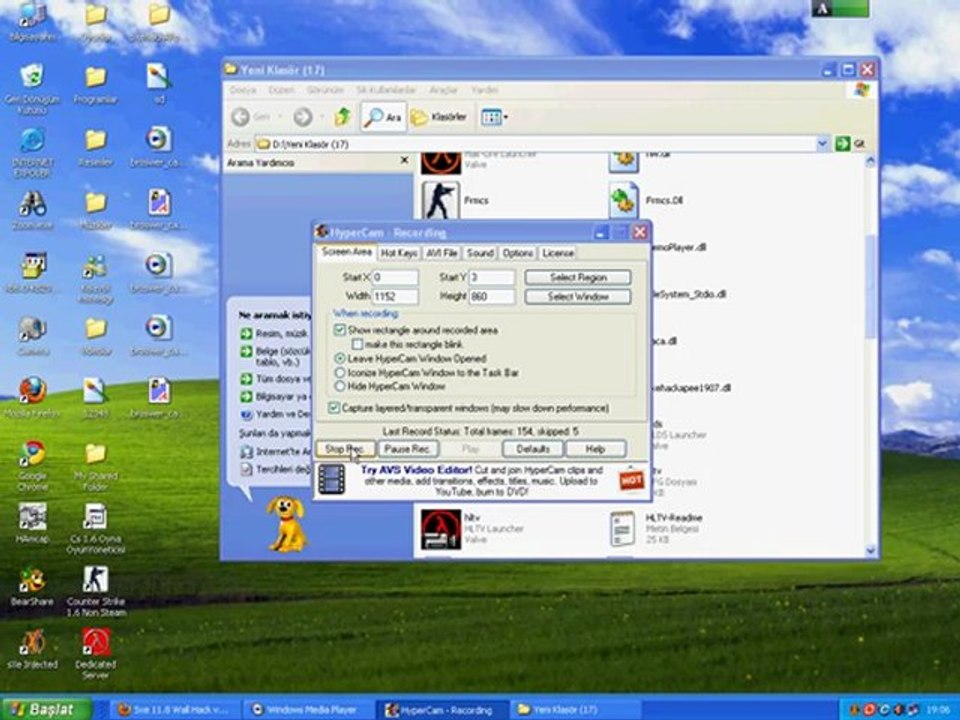The width and height of the screenshot is (960, 720).
Task: Click the Start Y input field
Action: tap(492, 277)
